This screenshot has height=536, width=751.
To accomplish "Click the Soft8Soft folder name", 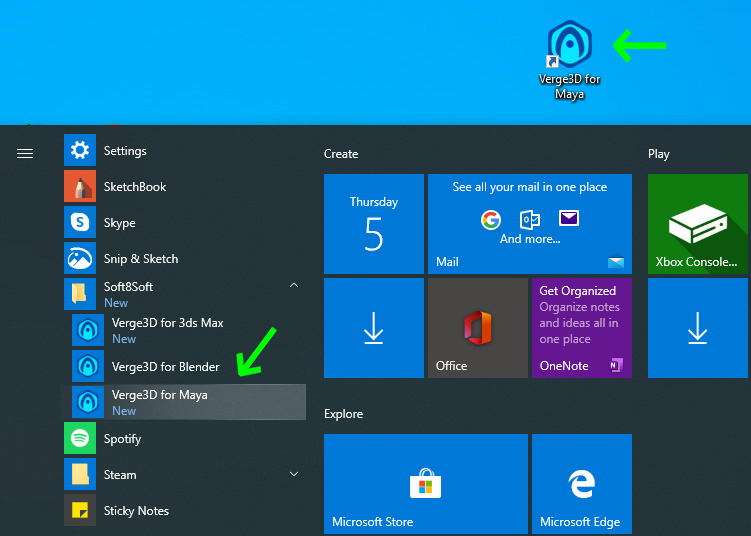I will (x=128, y=286).
